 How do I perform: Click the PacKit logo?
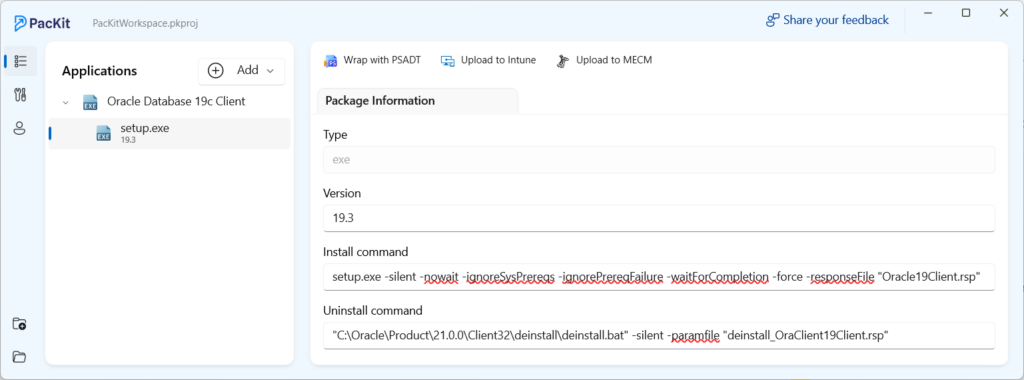pos(42,24)
